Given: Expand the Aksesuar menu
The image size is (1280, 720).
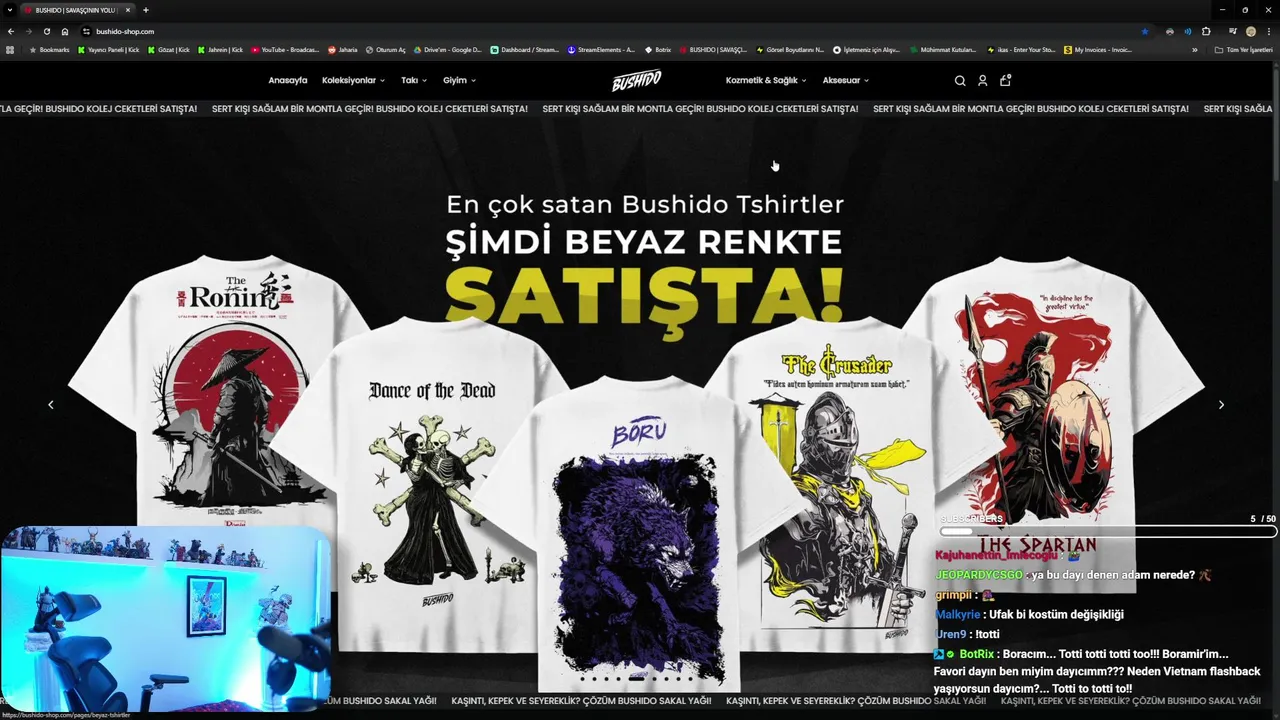Looking at the screenshot, I should pyautogui.click(x=846, y=81).
